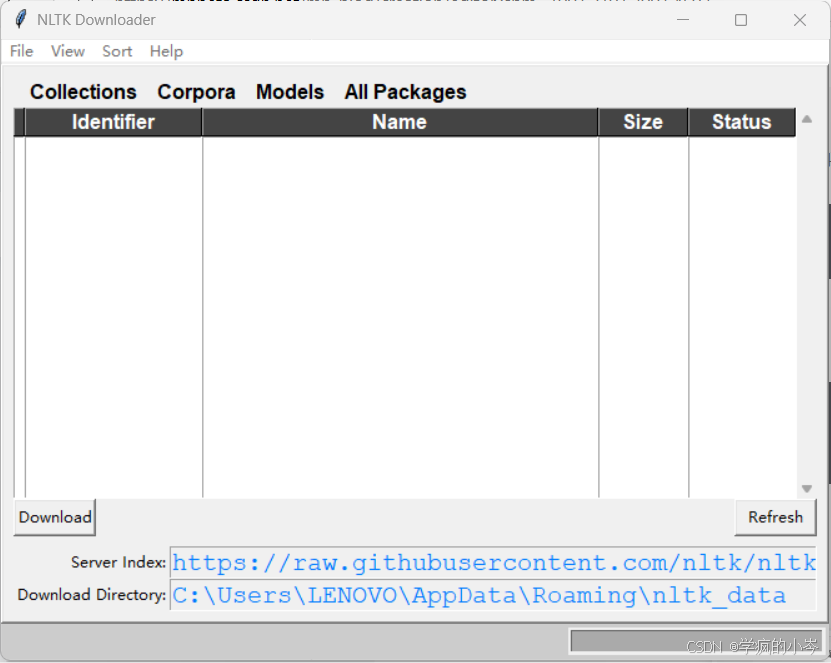Switch to the All Packages tab
Screen dimensions: 831x663
(405, 92)
